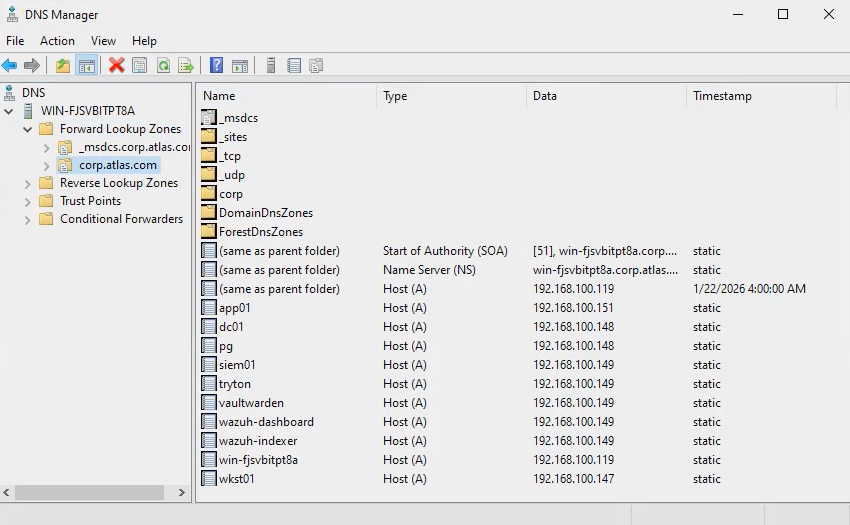Select Forward Lookup Zones in tree

[x=120, y=129]
